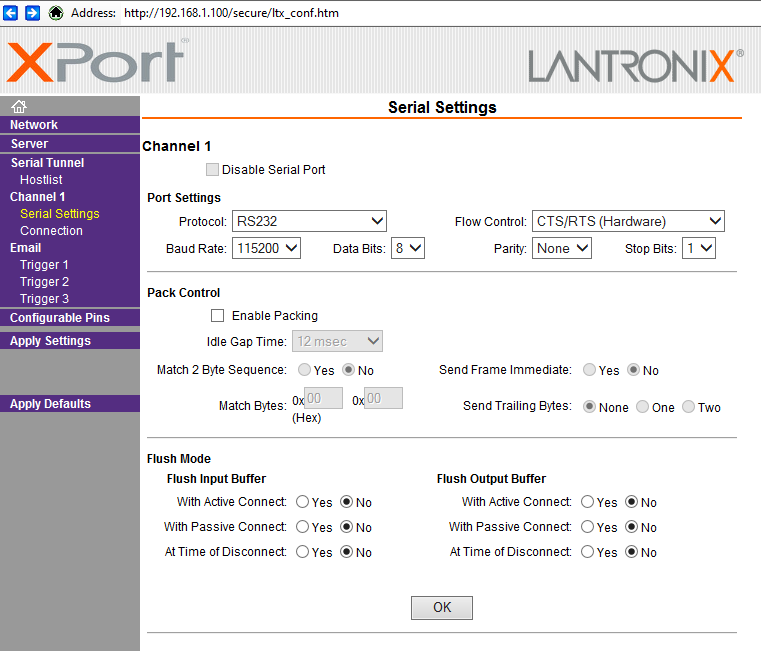This screenshot has height=651, width=761.
Task: Open the Hostlist page
Action: point(41,180)
